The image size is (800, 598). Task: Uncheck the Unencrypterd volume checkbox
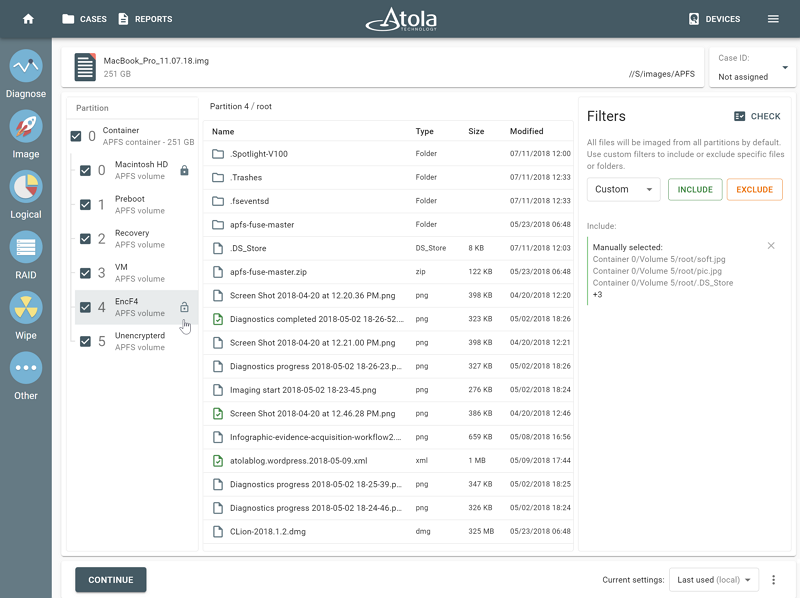[85, 341]
